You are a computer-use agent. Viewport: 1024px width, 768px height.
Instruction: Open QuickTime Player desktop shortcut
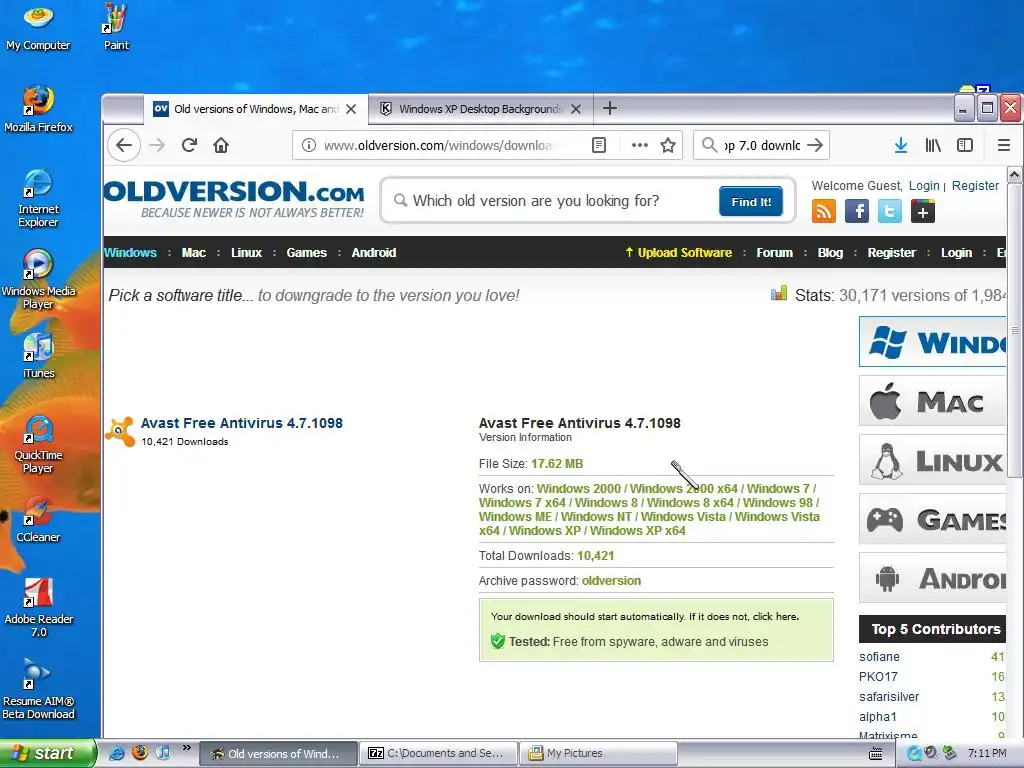(x=38, y=444)
